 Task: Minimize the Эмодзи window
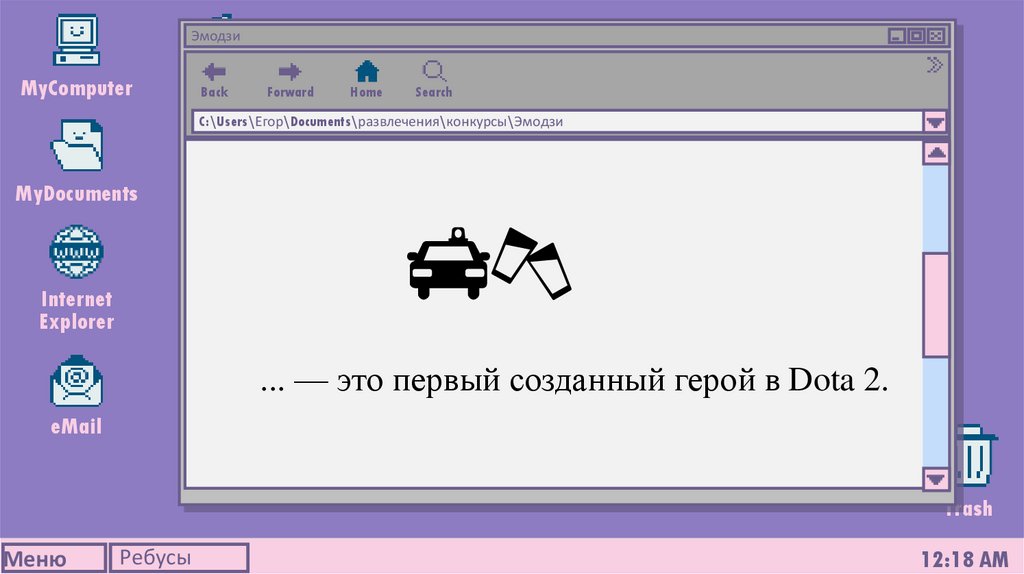coord(896,36)
